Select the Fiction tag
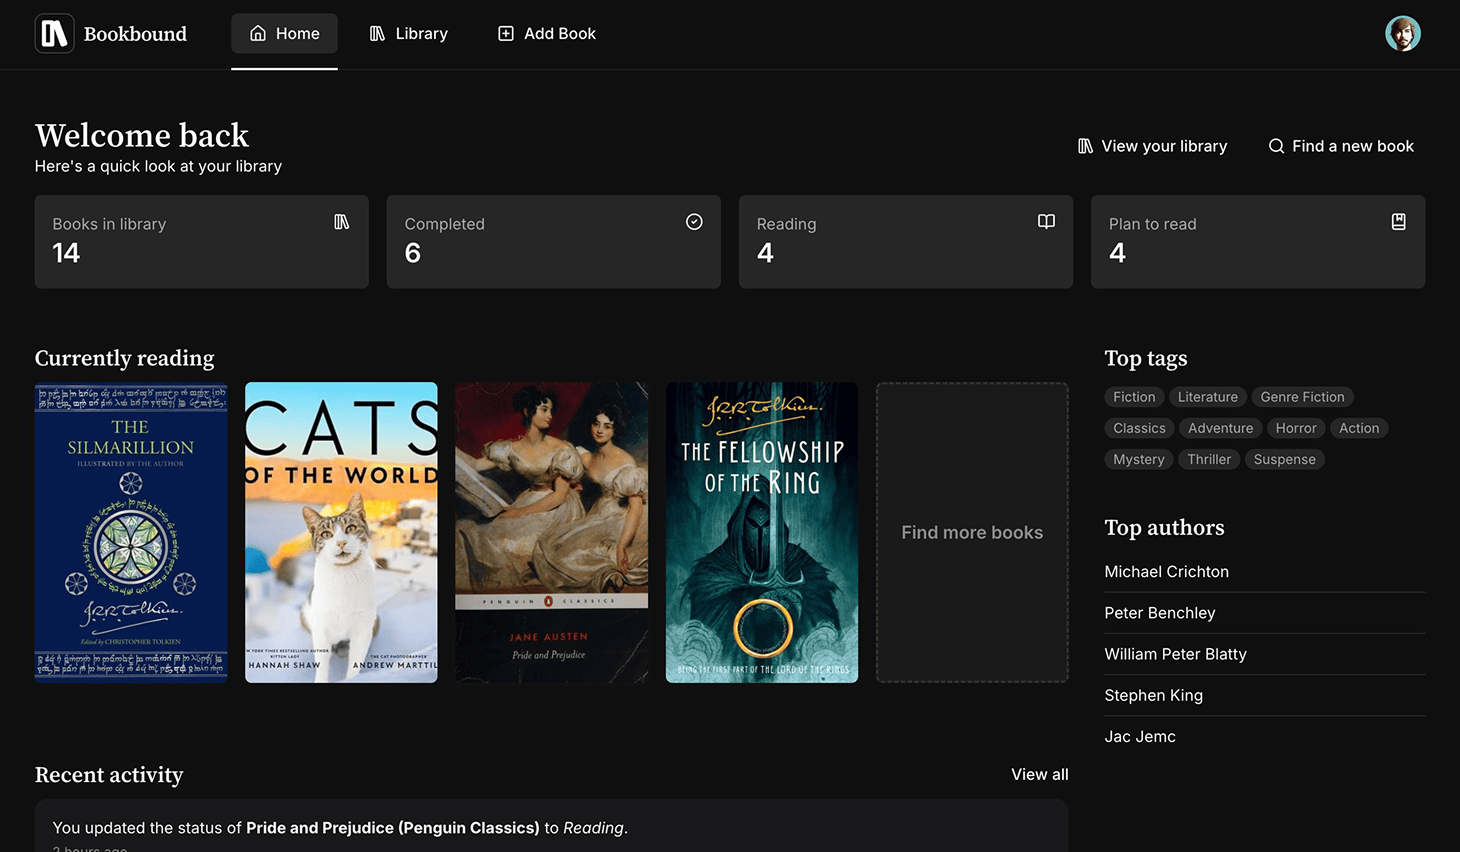1460x852 pixels. tap(1134, 397)
